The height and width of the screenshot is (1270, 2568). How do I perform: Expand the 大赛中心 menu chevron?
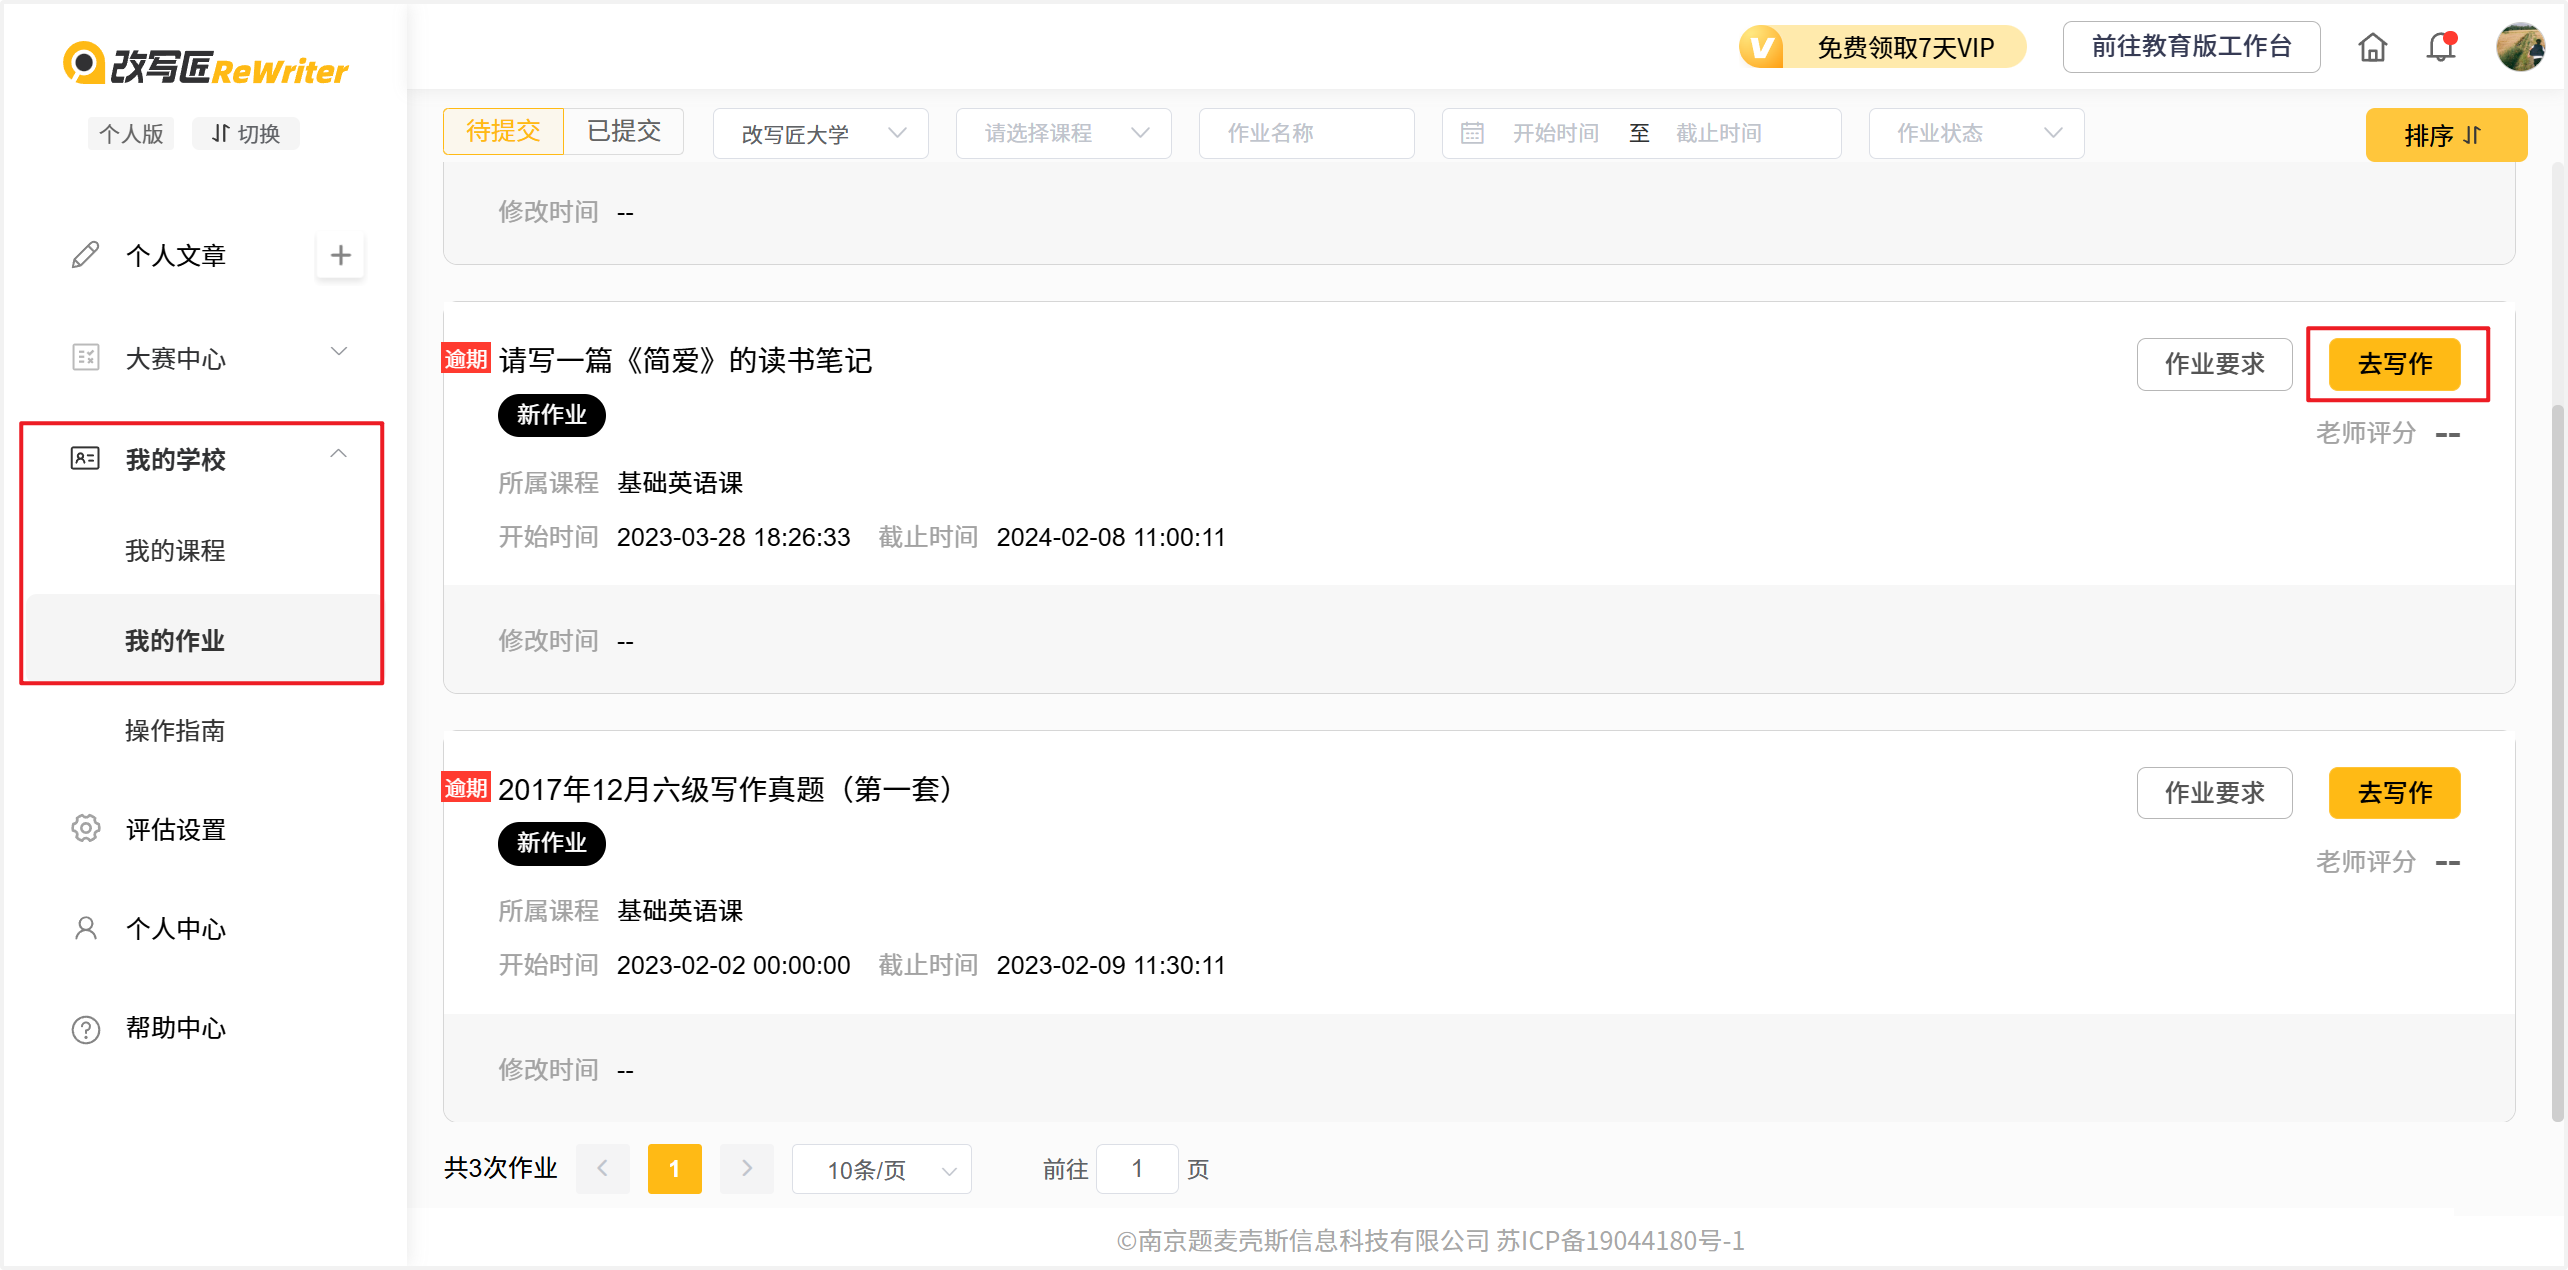click(339, 352)
